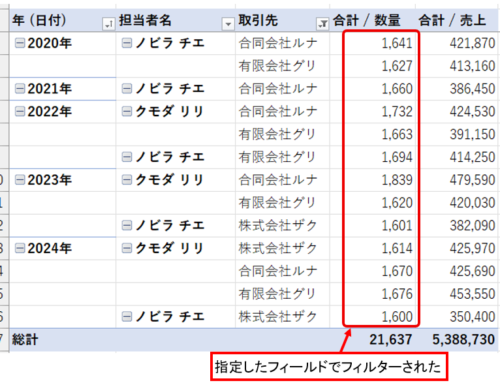Select the quantity cell showing 1,839
500x383 pixels.
(397, 180)
